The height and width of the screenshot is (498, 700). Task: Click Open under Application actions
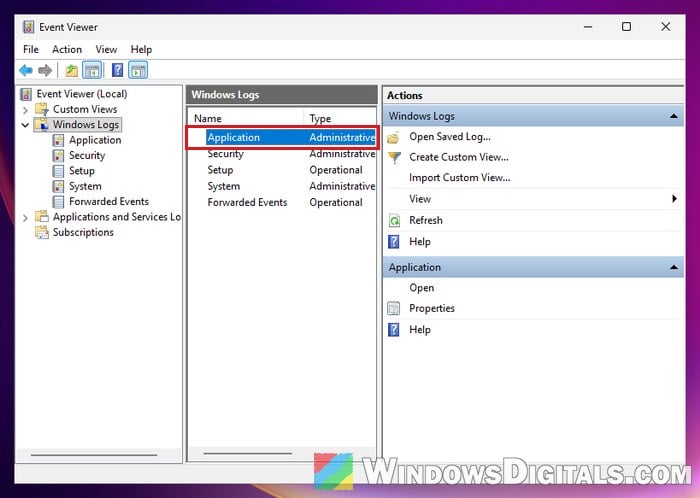click(421, 288)
